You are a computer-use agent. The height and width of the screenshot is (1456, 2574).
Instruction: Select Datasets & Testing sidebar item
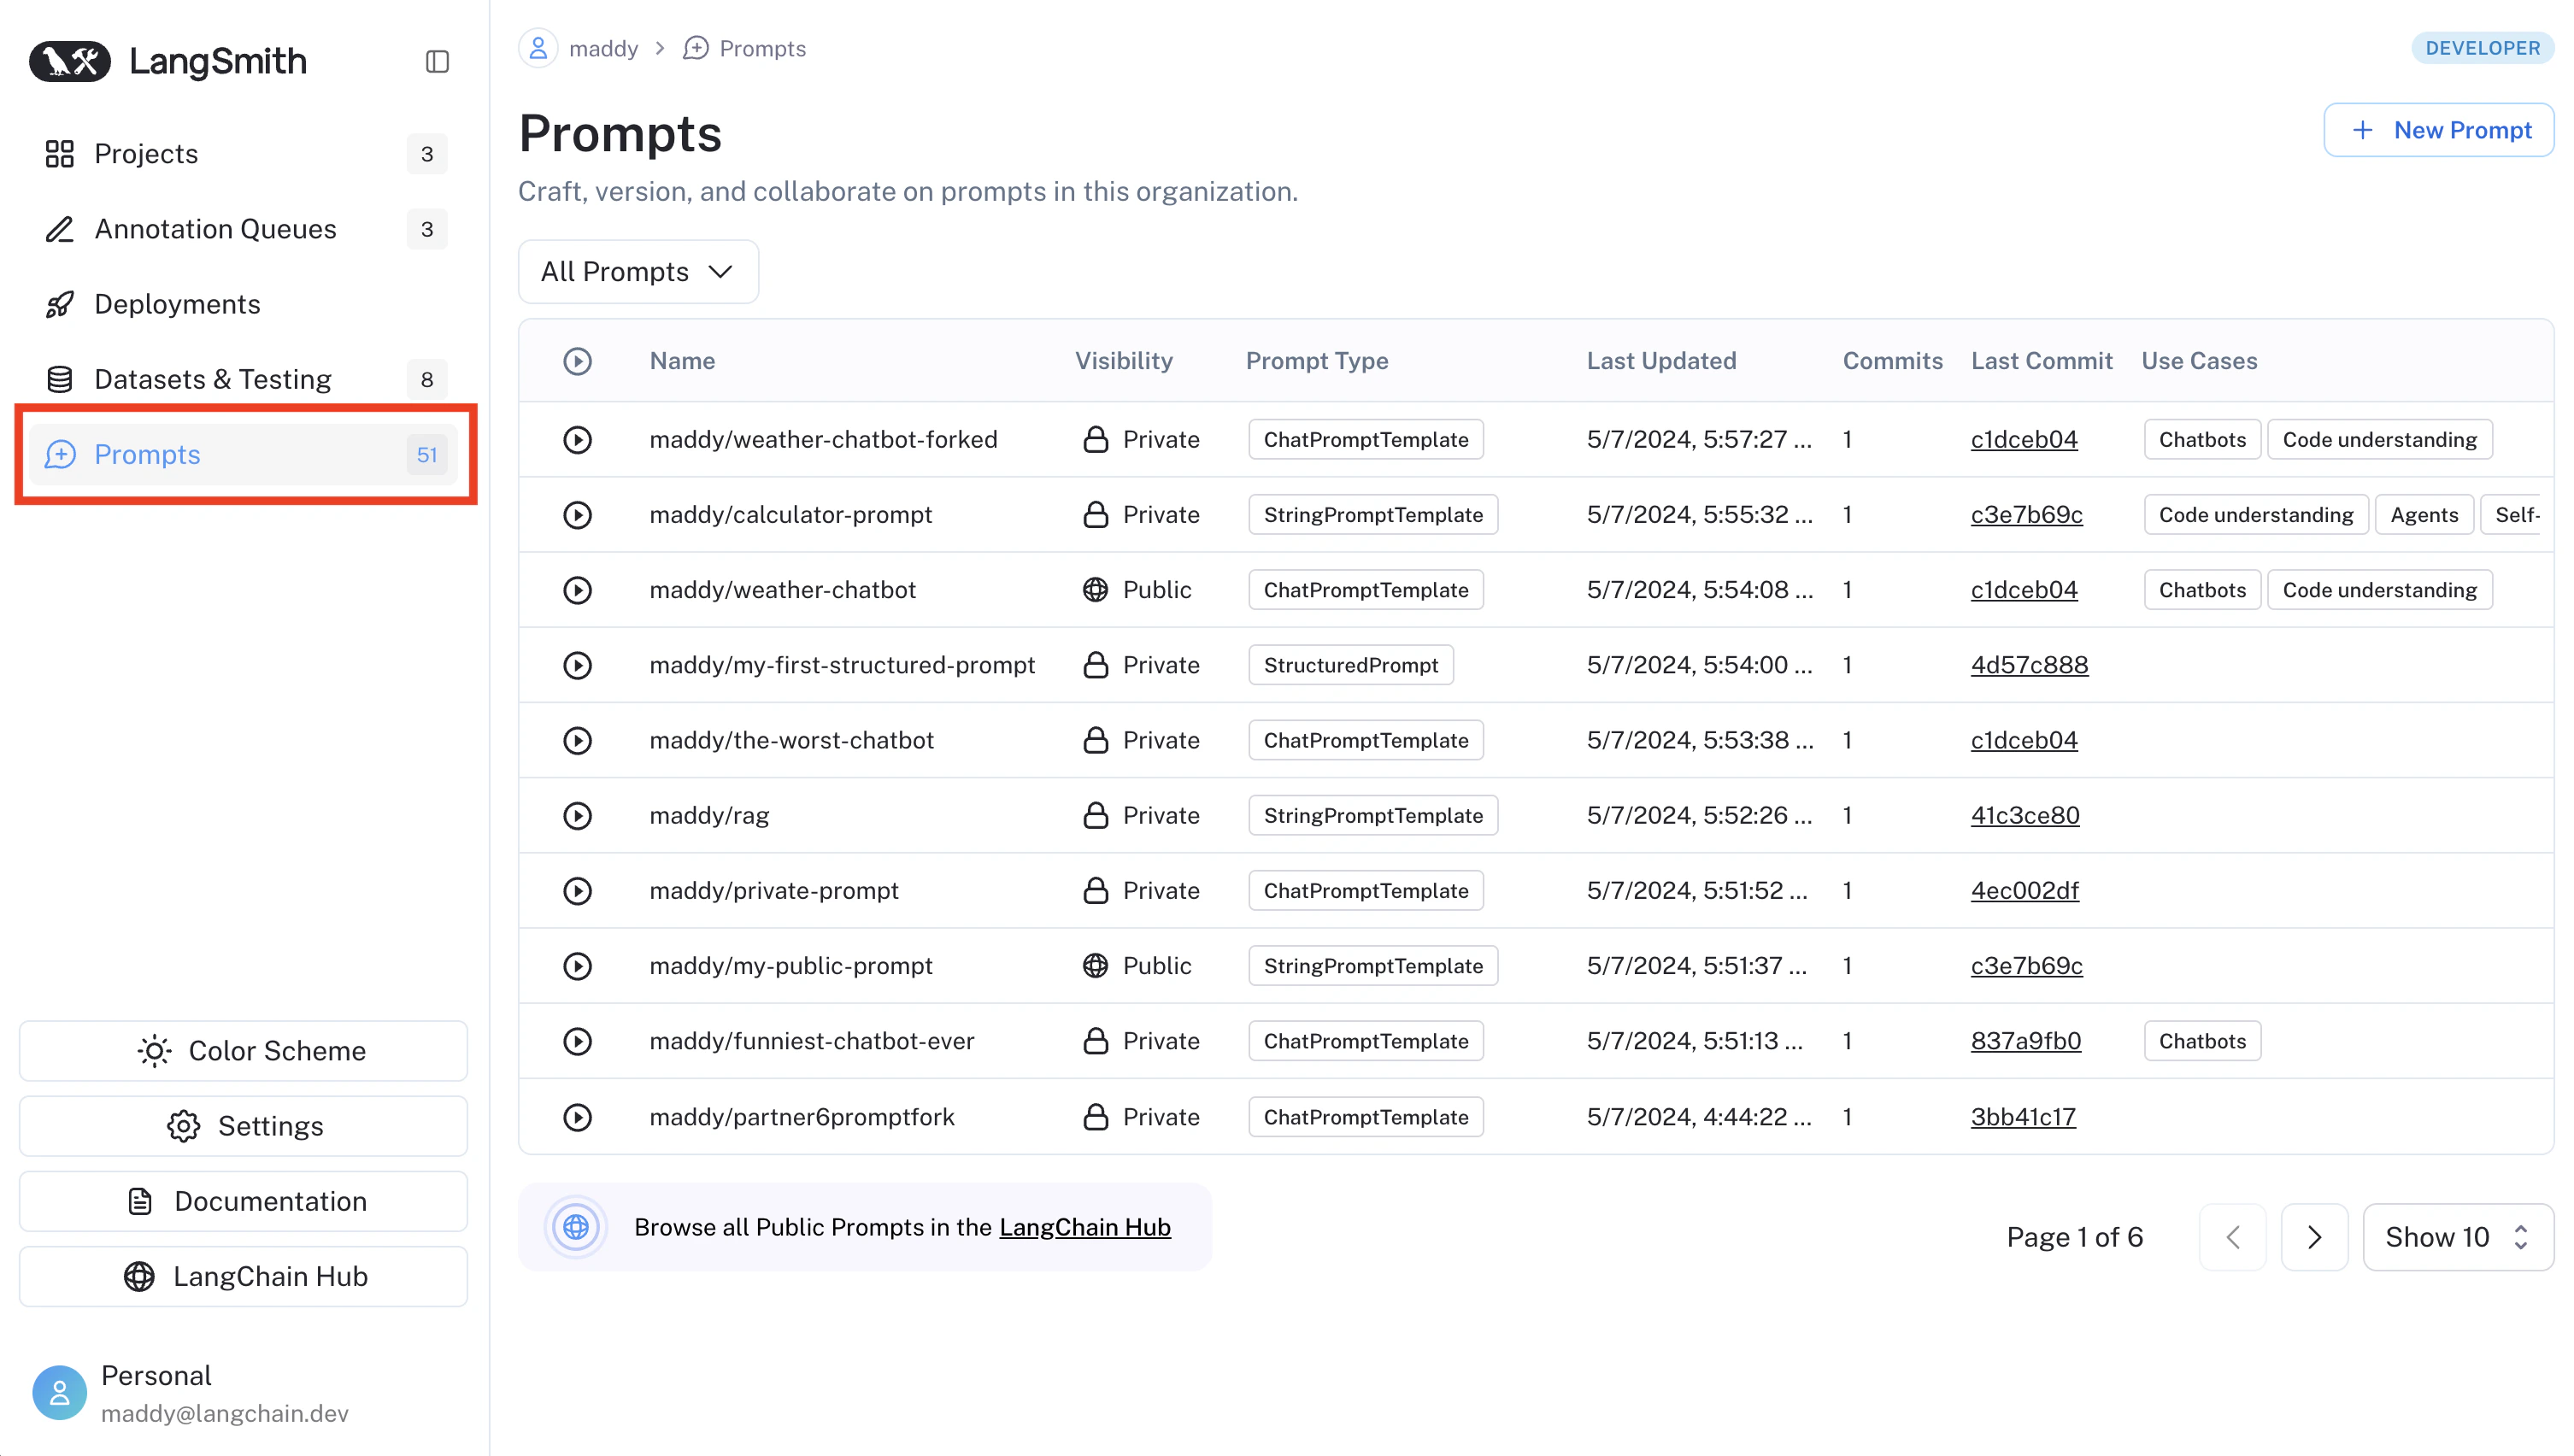click(212, 379)
